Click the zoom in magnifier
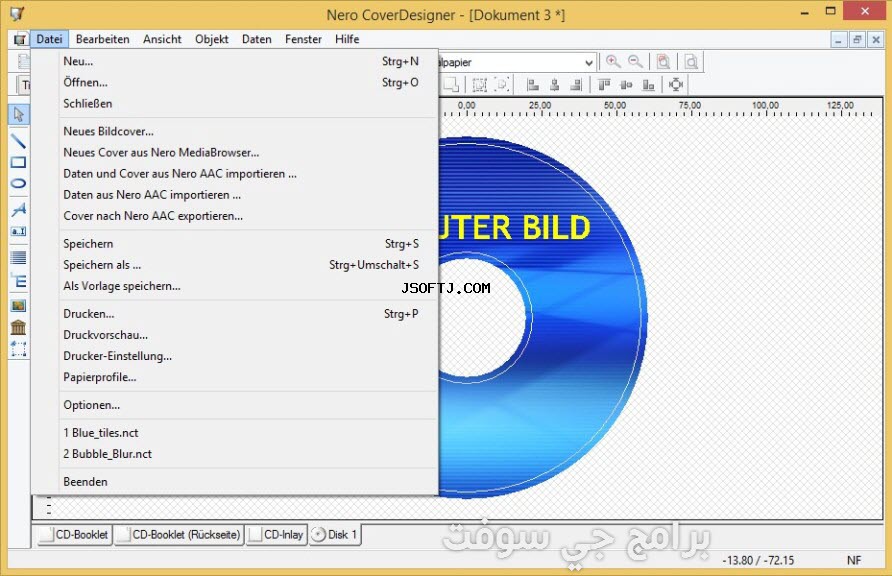This screenshot has height=576, width=892. click(x=613, y=61)
